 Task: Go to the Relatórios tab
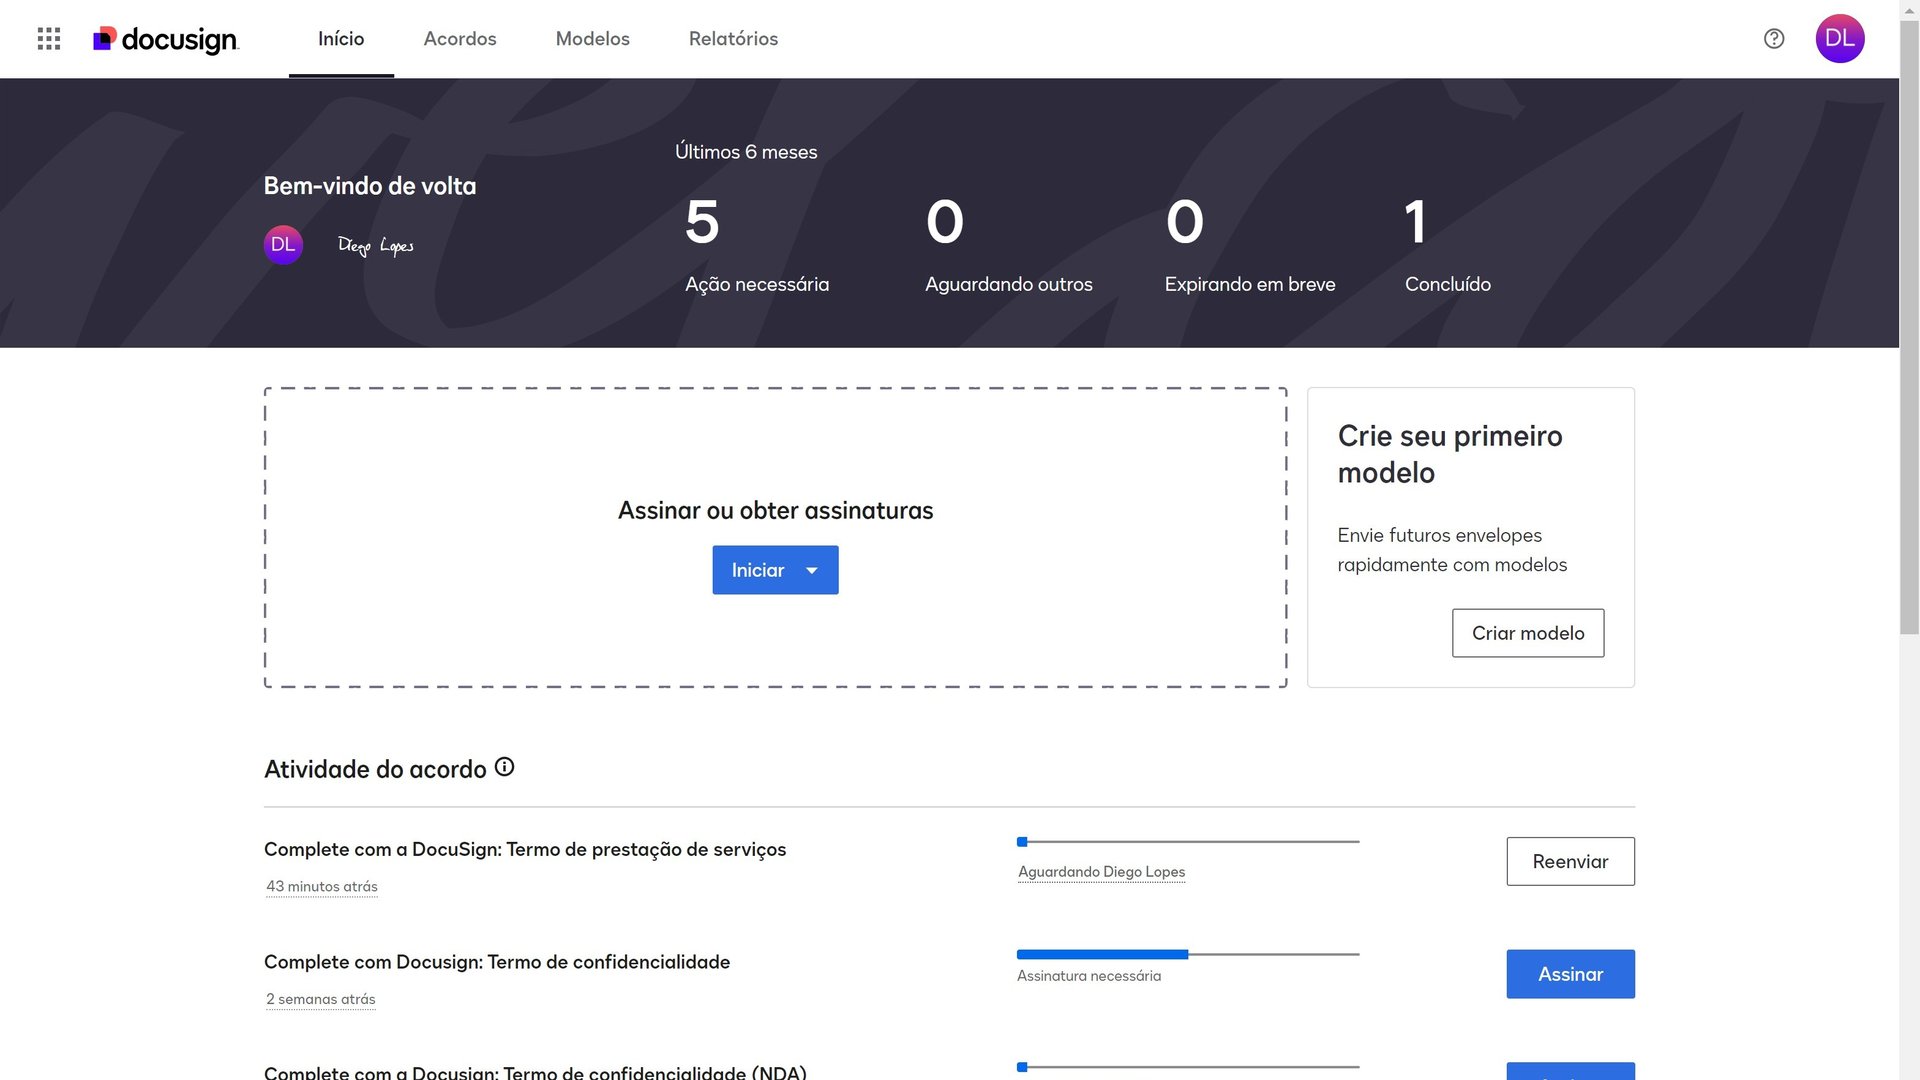733,39
